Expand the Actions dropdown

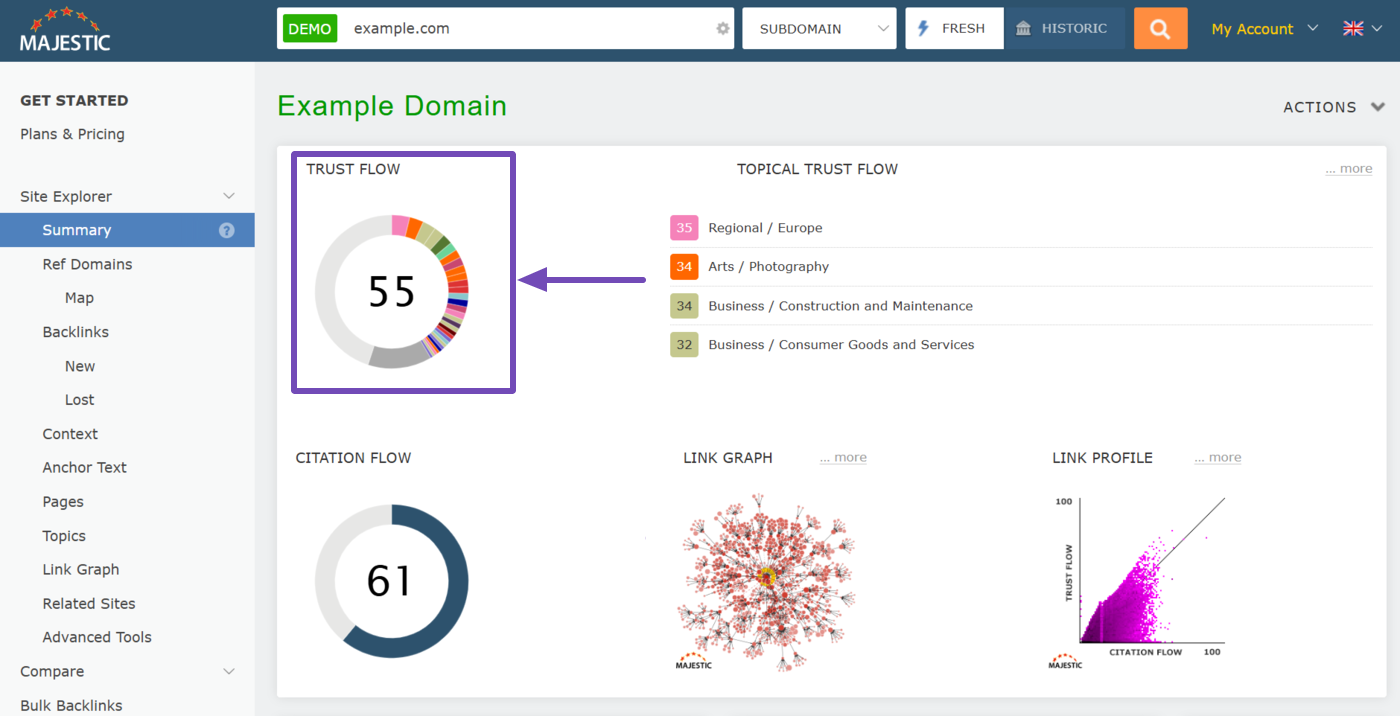click(x=1334, y=107)
